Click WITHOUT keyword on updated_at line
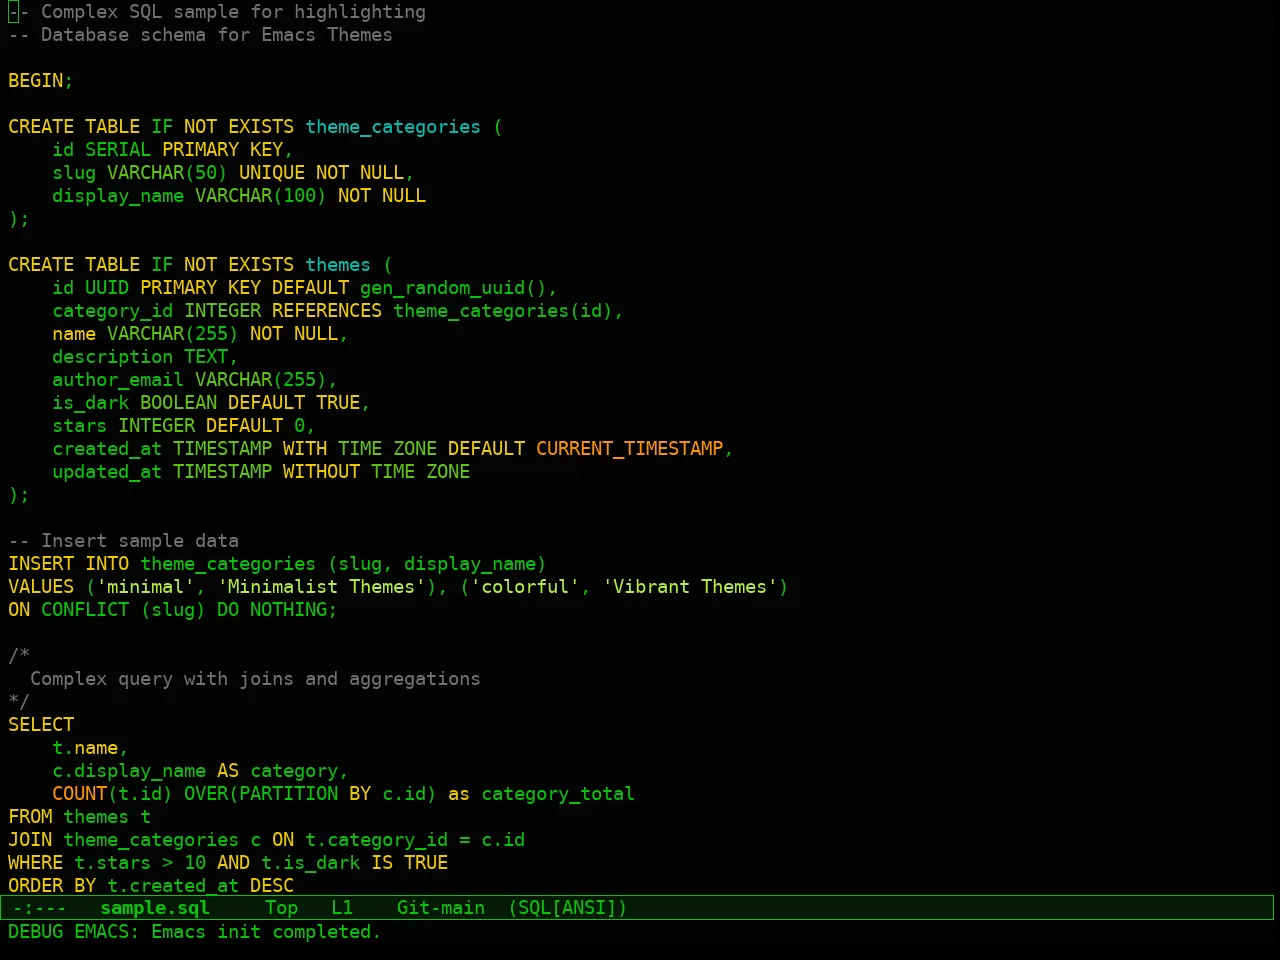Screen dimensions: 1280x960 pyautogui.click(x=321, y=472)
